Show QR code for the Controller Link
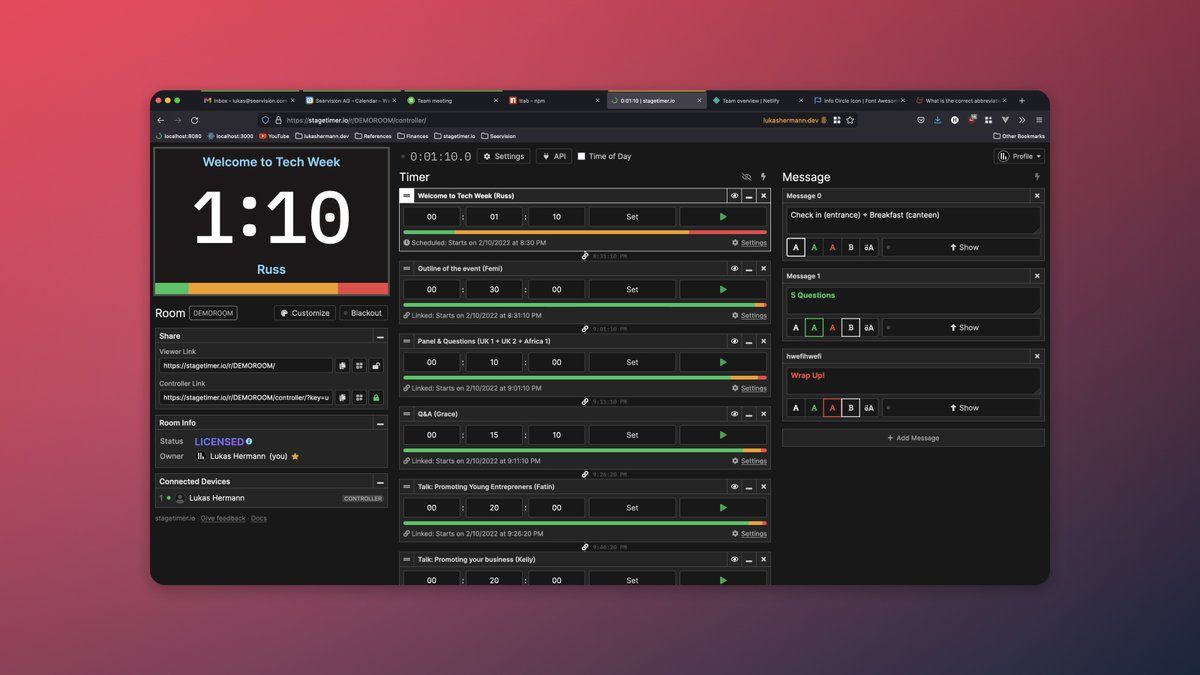 359,398
